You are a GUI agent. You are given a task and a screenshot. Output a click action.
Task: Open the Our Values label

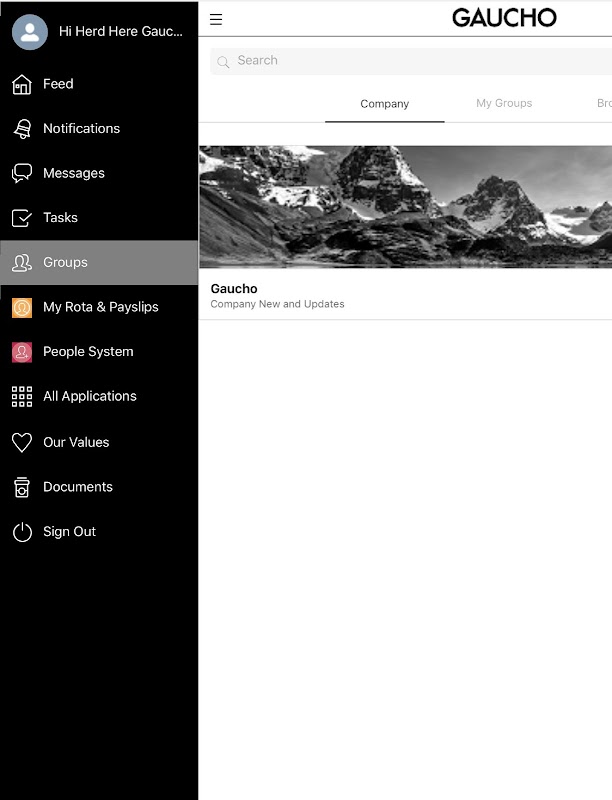[x=76, y=442]
